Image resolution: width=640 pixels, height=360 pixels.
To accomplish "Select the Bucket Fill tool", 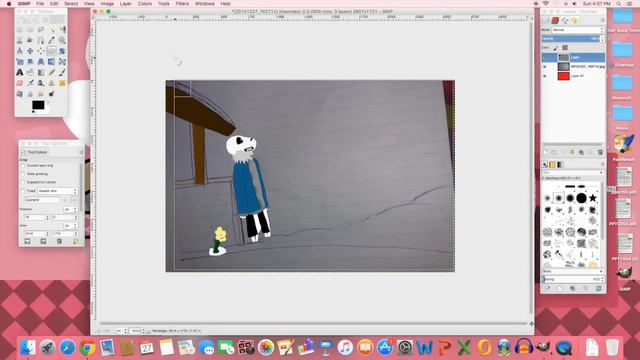I will (30, 72).
